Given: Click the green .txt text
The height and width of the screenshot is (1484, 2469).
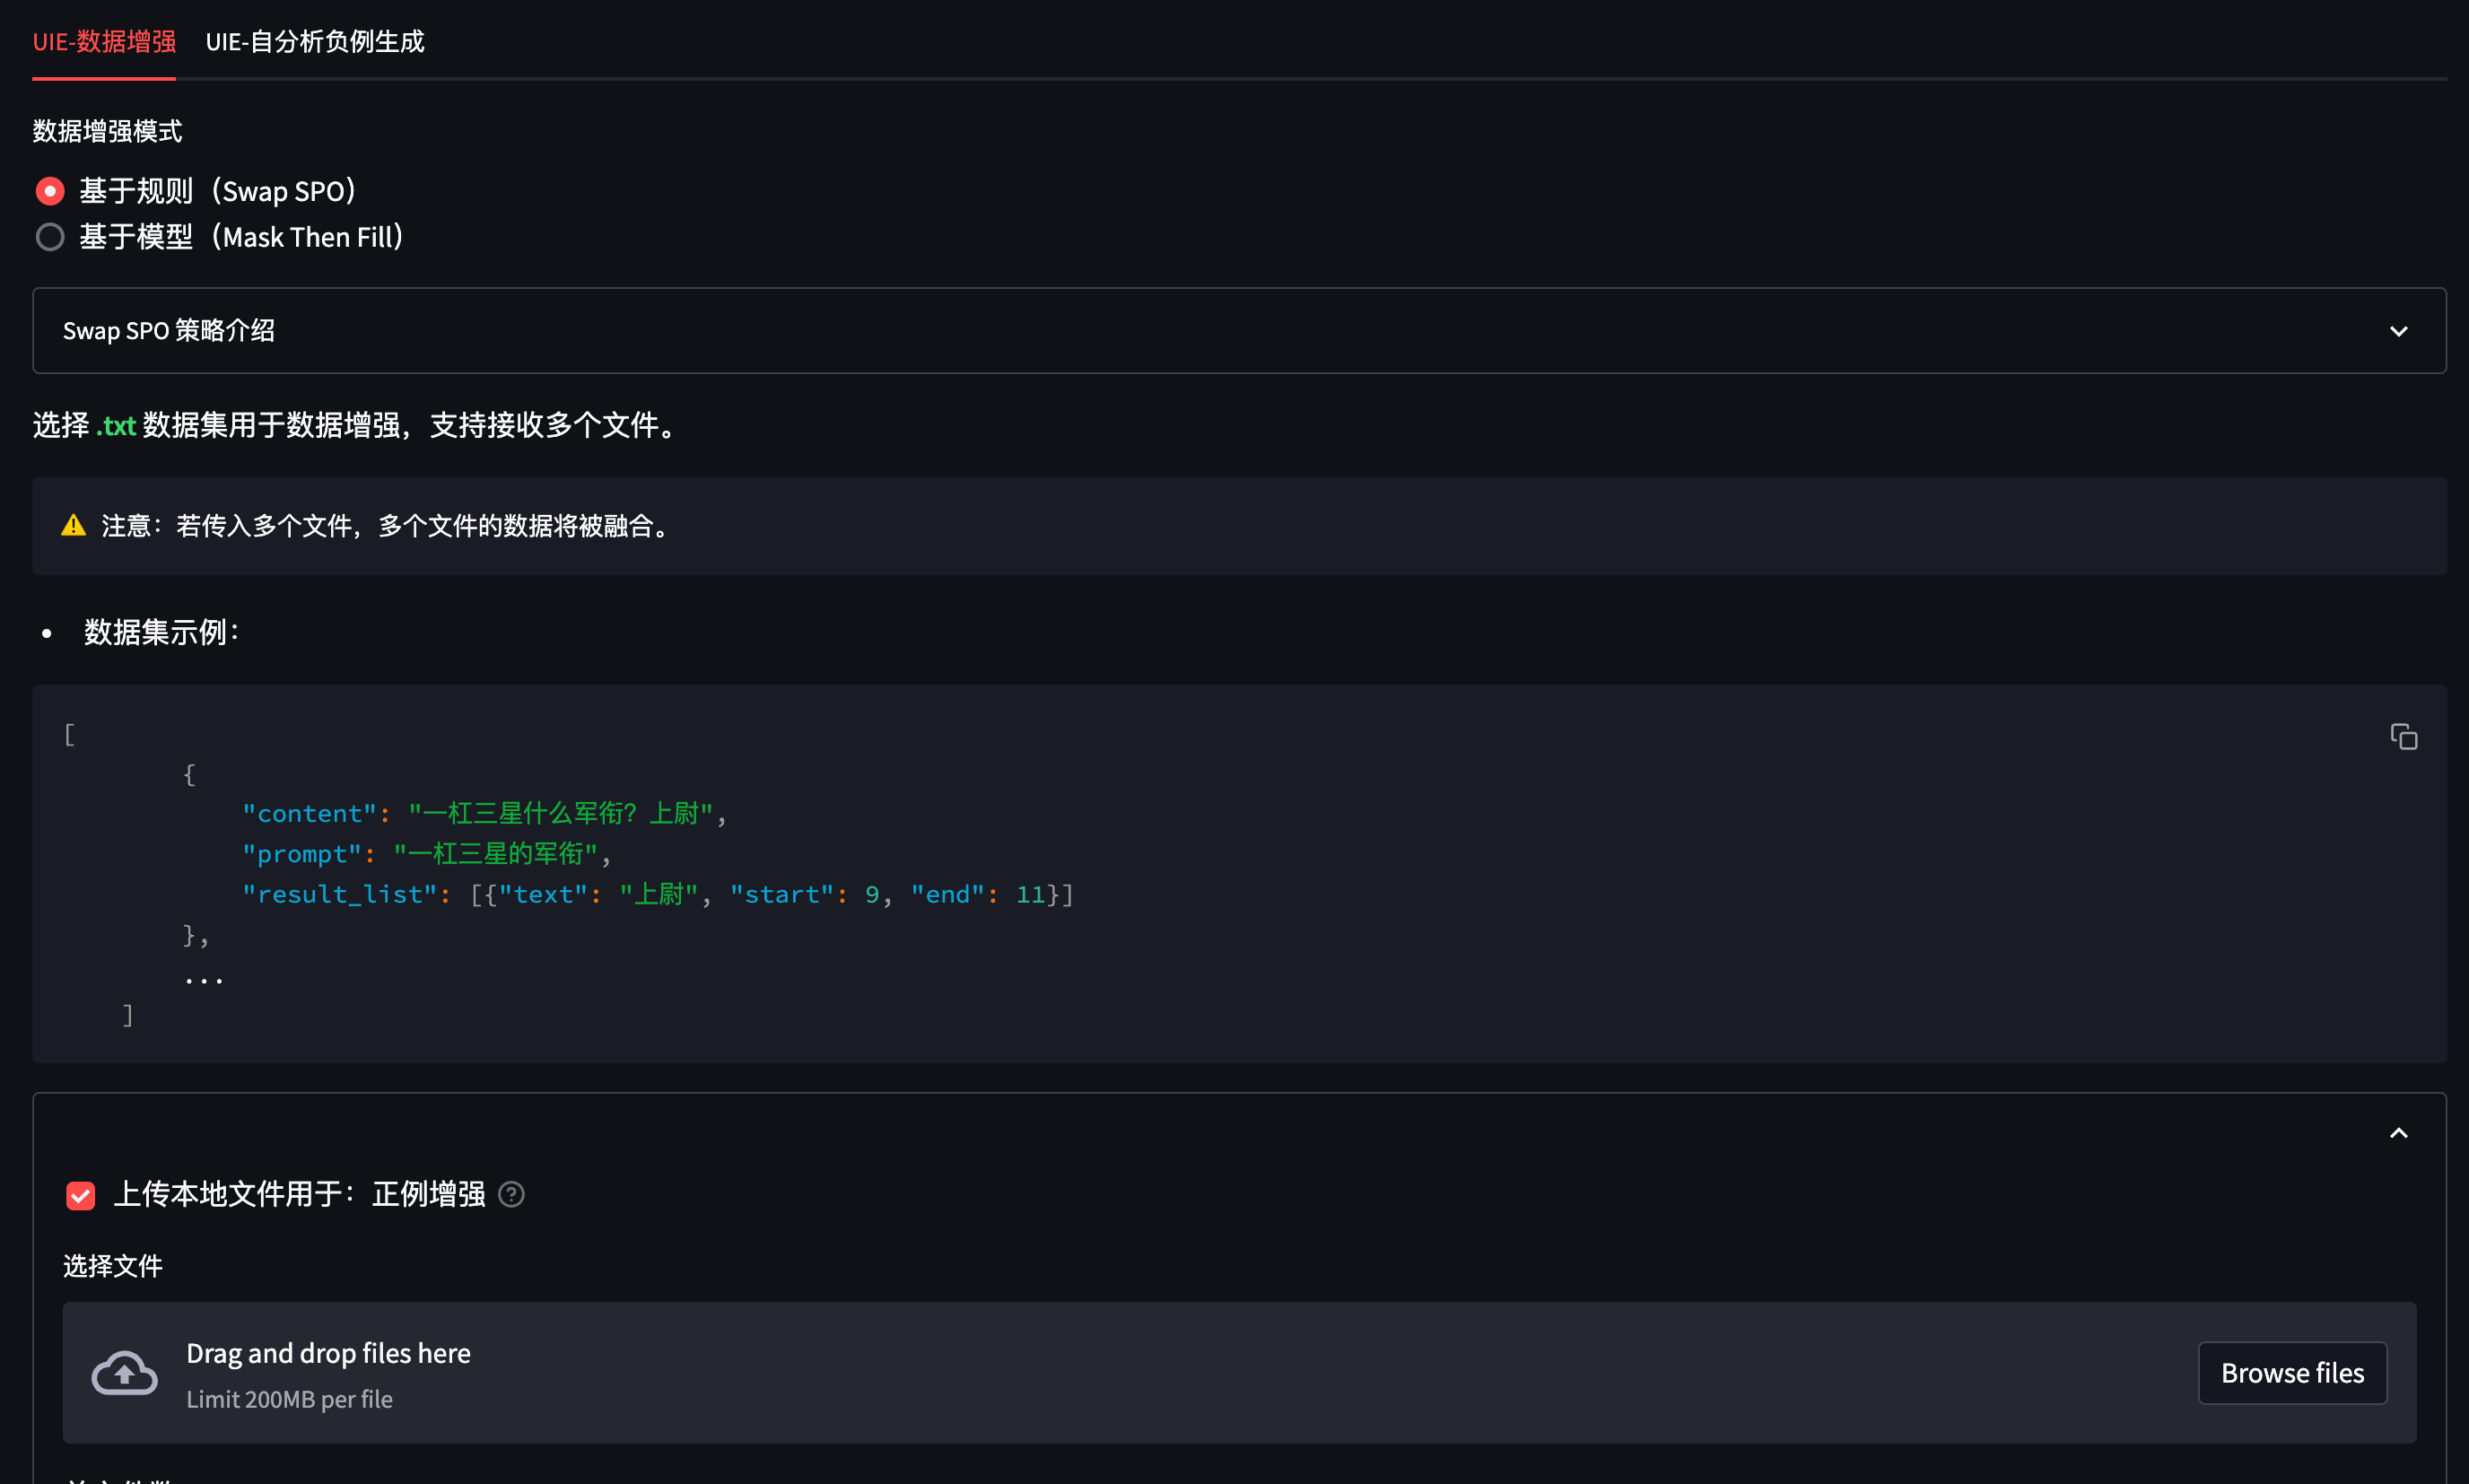Looking at the screenshot, I should click(x=116, y=426).
